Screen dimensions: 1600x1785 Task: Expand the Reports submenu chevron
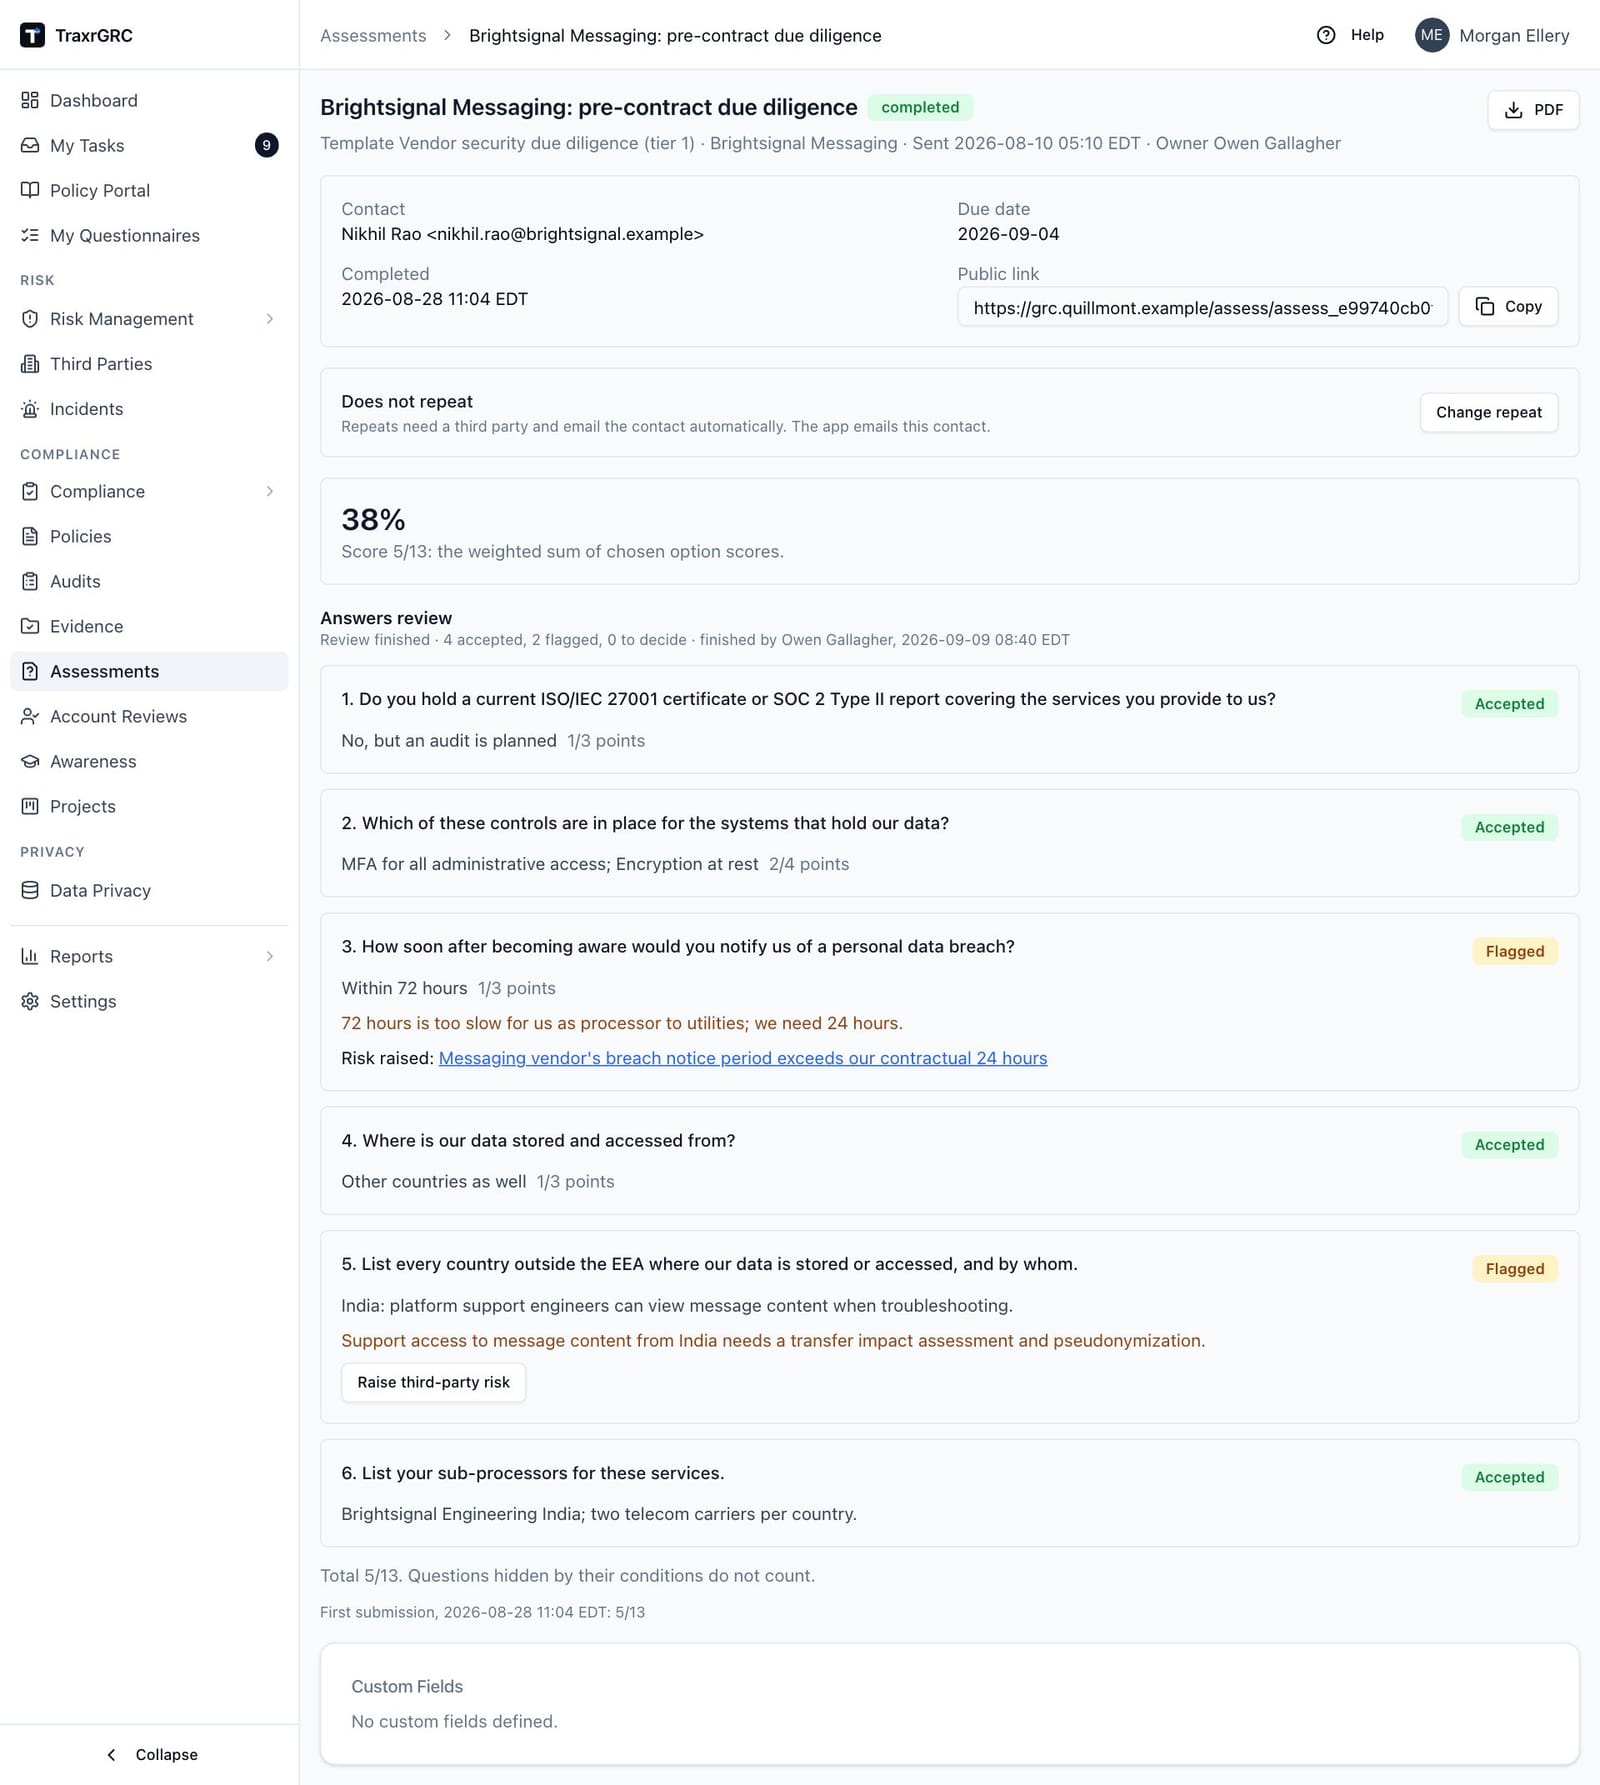(x=270, y=956)
